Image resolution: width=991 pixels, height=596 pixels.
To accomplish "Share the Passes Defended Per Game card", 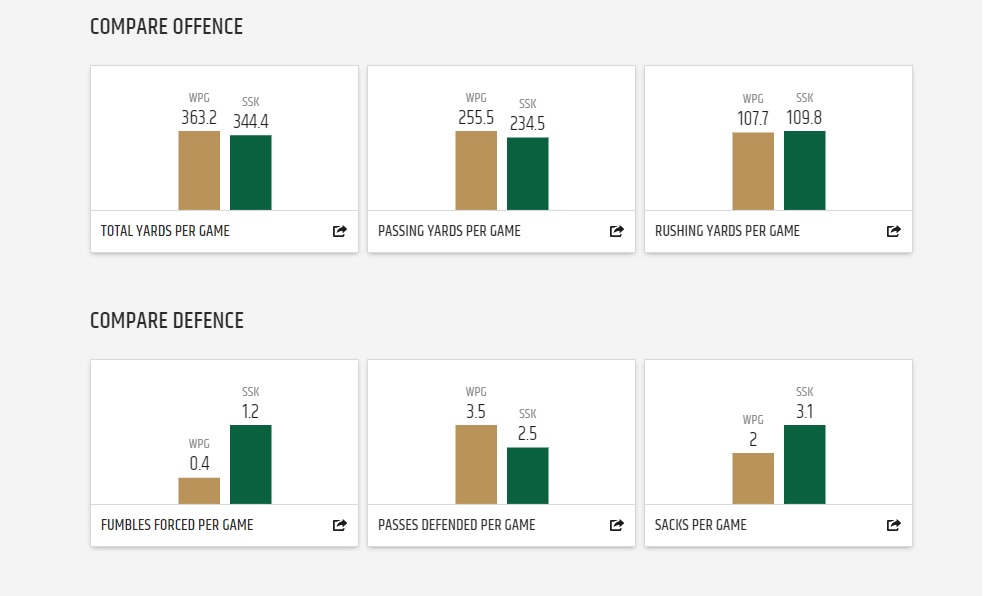I will click(x=617, y=525).
